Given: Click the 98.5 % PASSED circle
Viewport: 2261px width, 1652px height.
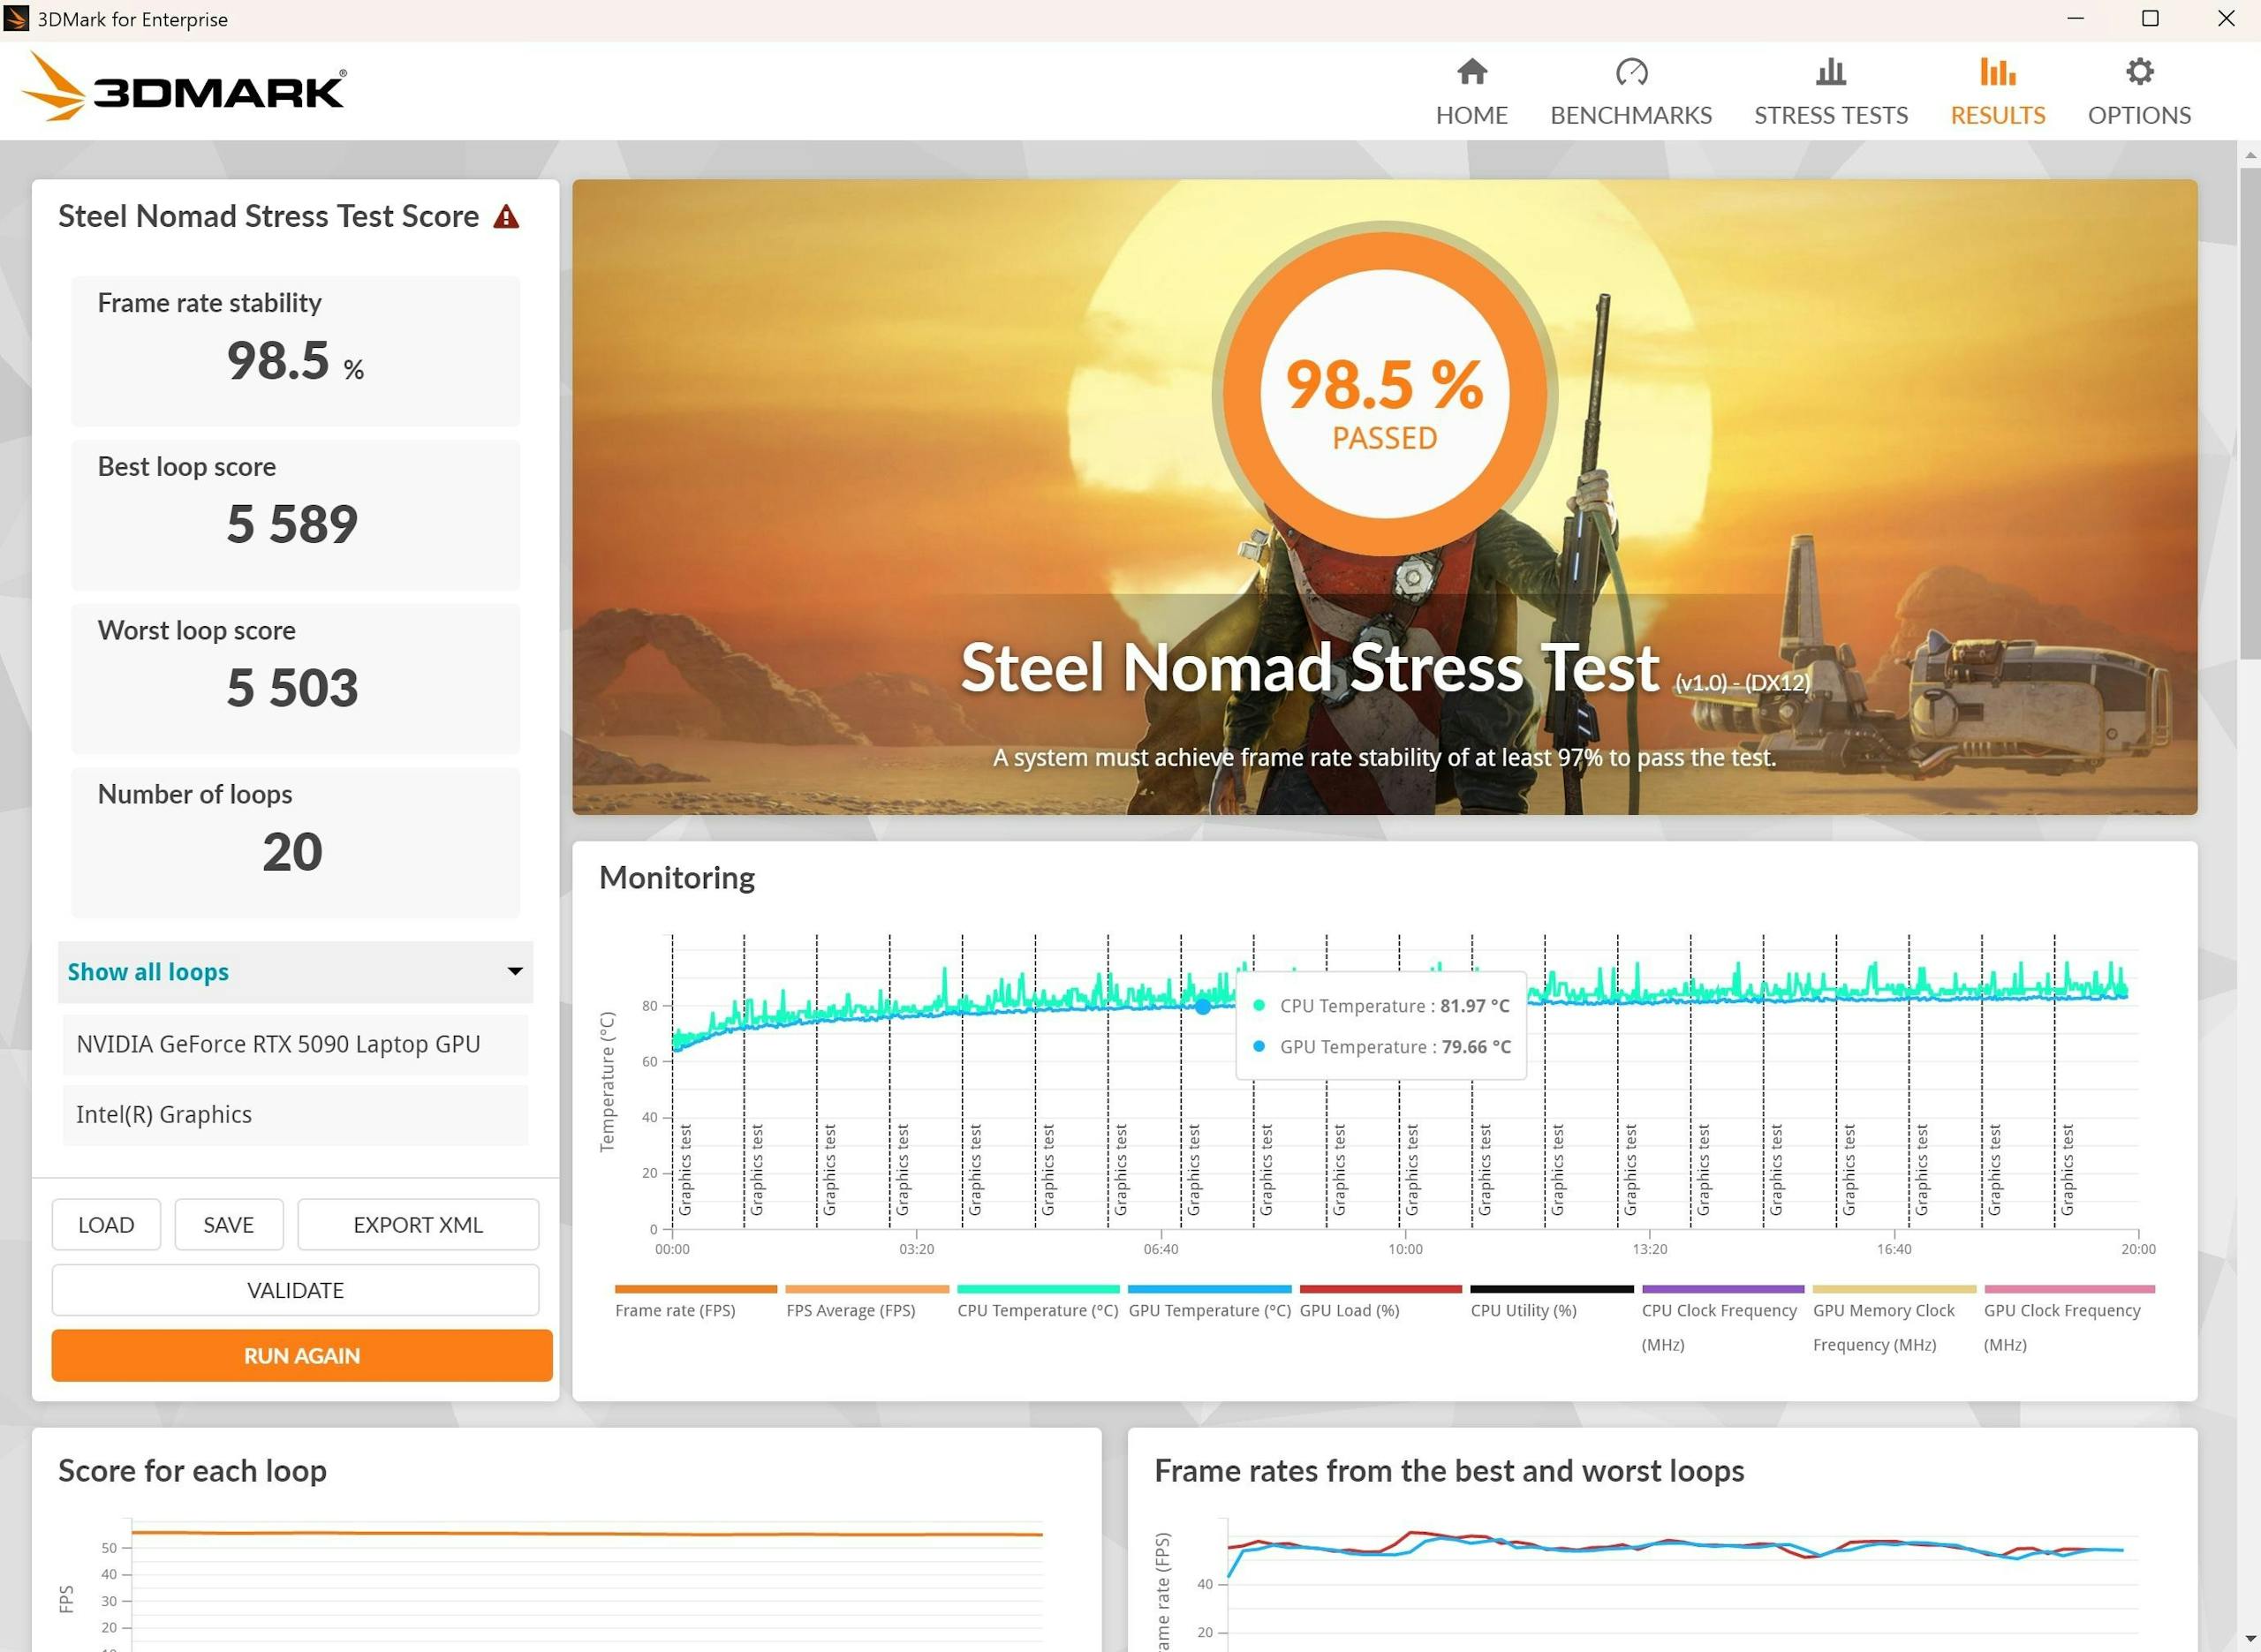Looking at the screenshot, I should tap(1385, 394).
